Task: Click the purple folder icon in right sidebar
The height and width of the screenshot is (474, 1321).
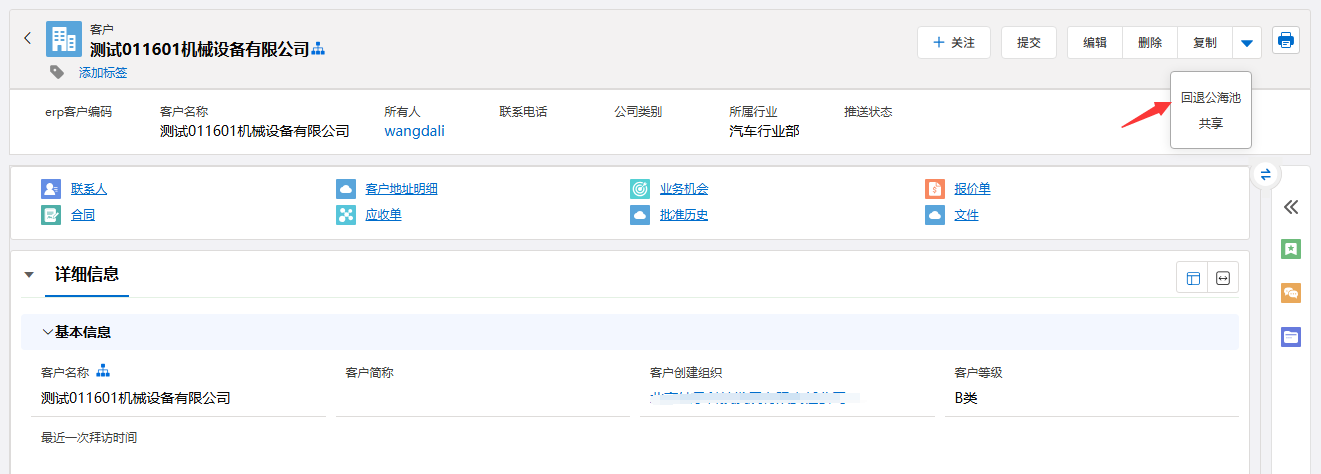Action: tap(1291, 337)
